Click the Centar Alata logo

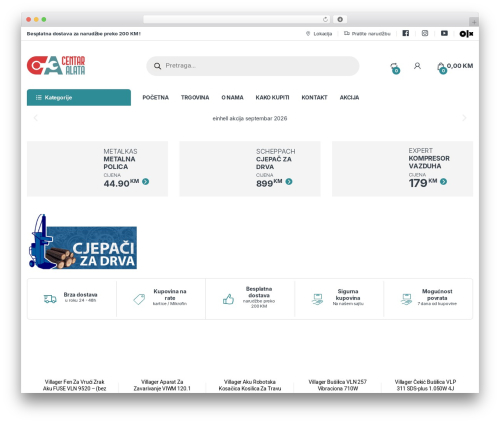56,65
